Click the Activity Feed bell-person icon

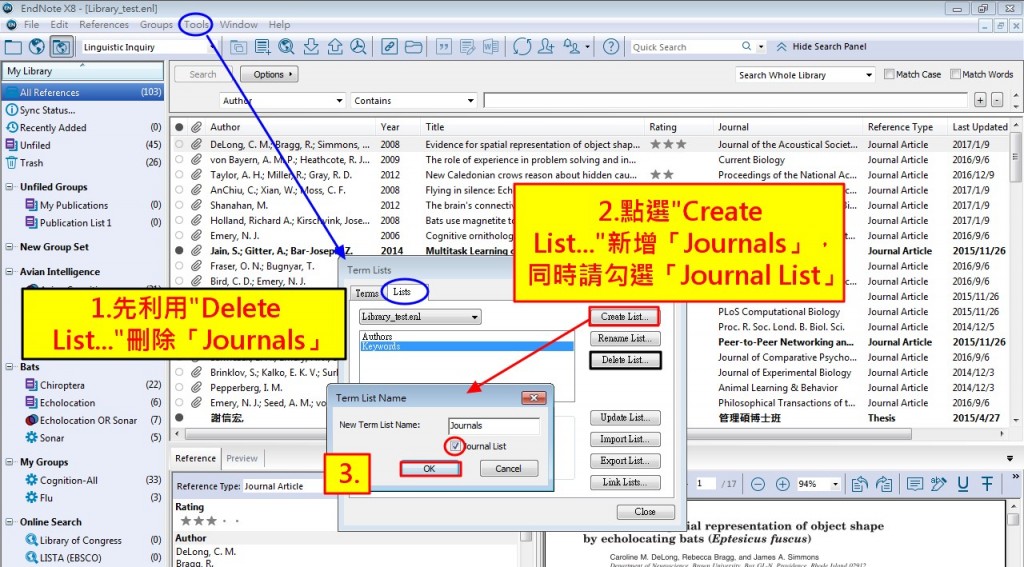(x=572, y=47)
